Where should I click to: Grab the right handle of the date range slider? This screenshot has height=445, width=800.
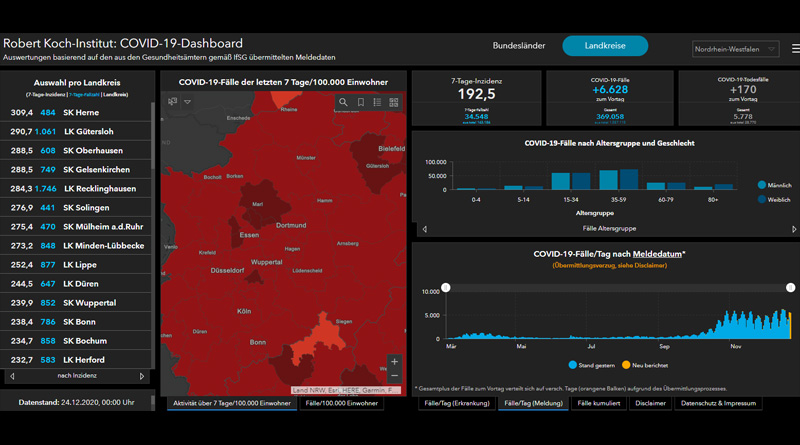click(x=790, y=288)
